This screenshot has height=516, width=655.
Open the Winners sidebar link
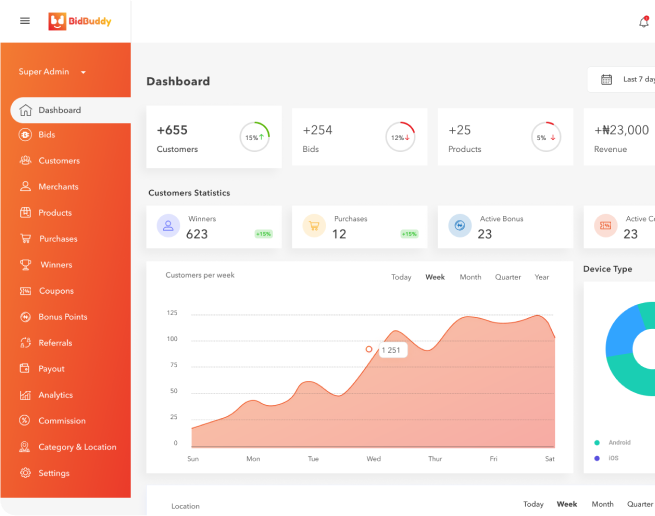(x=56, y=264)
